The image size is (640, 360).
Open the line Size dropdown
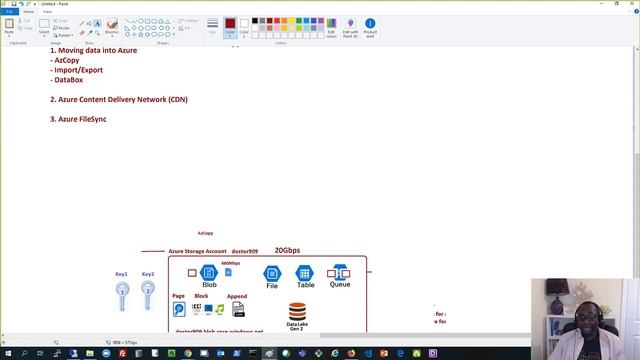click(212, 28)
